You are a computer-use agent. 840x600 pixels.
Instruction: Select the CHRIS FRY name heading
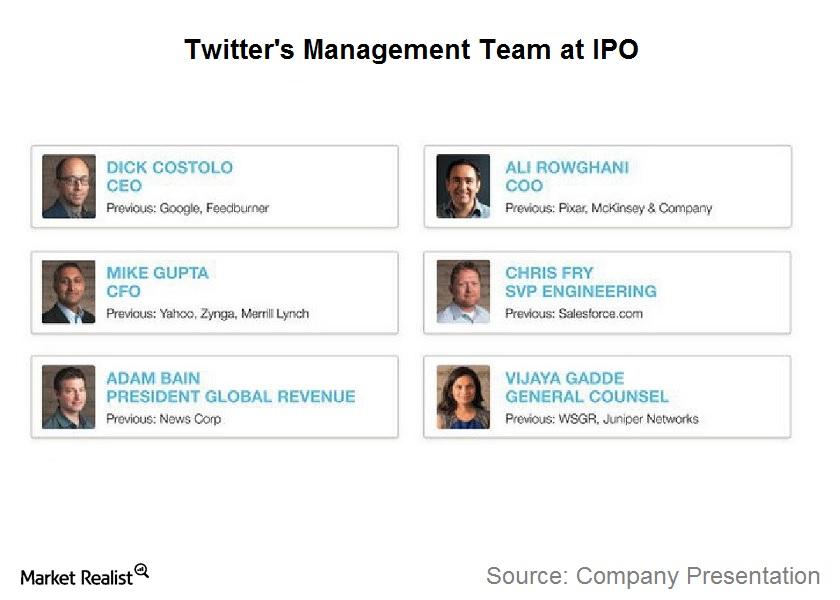[x=549, y=273]
